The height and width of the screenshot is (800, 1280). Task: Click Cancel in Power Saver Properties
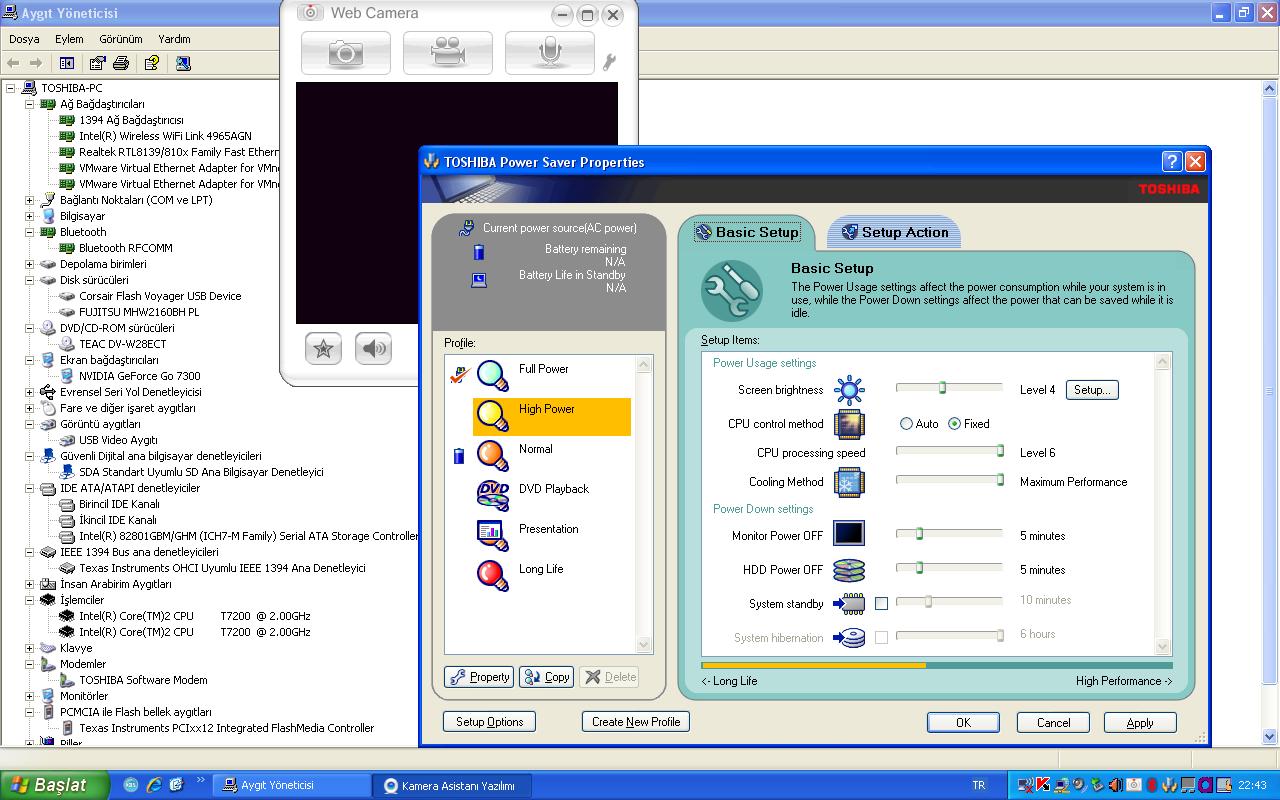pyautogui.click(x=1053, y=723)
